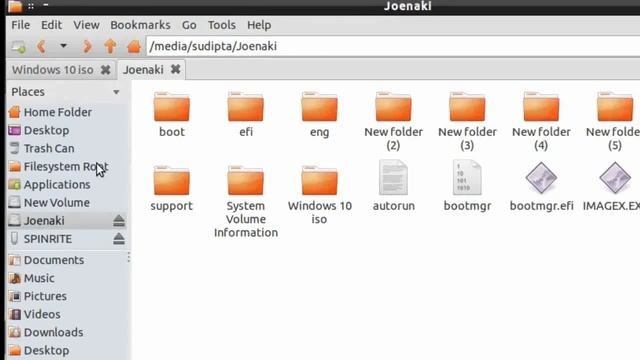Click the window menu icon in the title bar
Image resolution: width=640 pixels, height=360 pixels.
[x=15, y=6]
